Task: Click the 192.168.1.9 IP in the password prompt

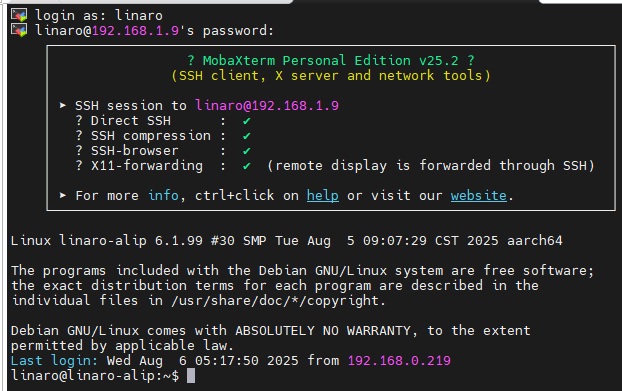Action: (135, 31)
